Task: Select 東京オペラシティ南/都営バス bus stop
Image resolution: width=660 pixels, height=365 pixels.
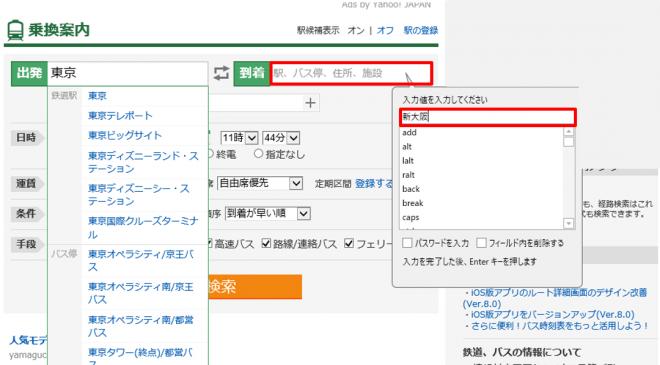Action: [x=141, y=326]
